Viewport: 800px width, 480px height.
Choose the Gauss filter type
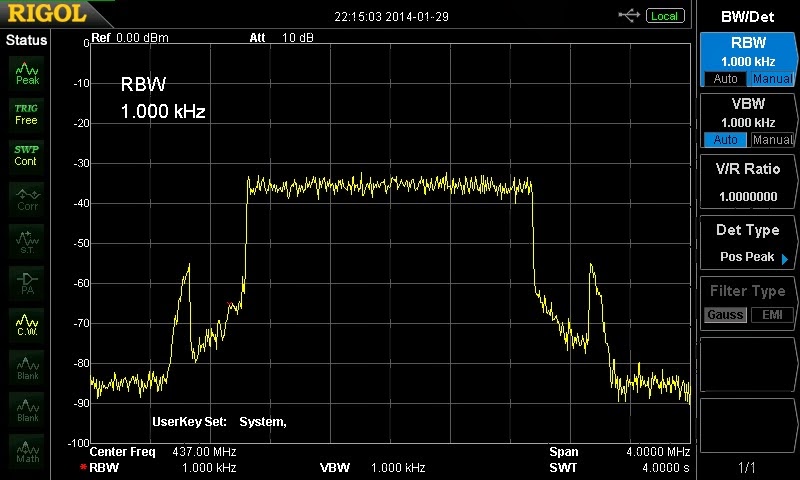725,315
